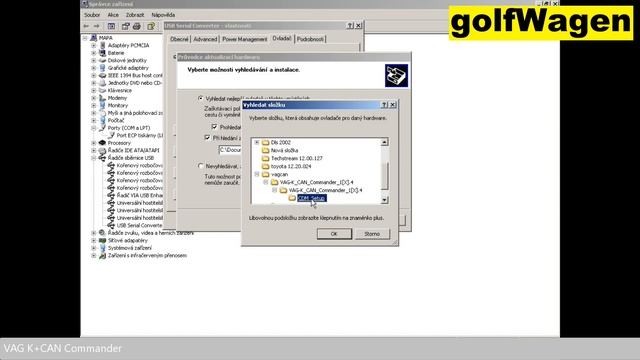Select the Adaptéry PCMCIA device icon
Image resolution: width=640 pixels, height=360 pixels.
click(x=102, y=45)
